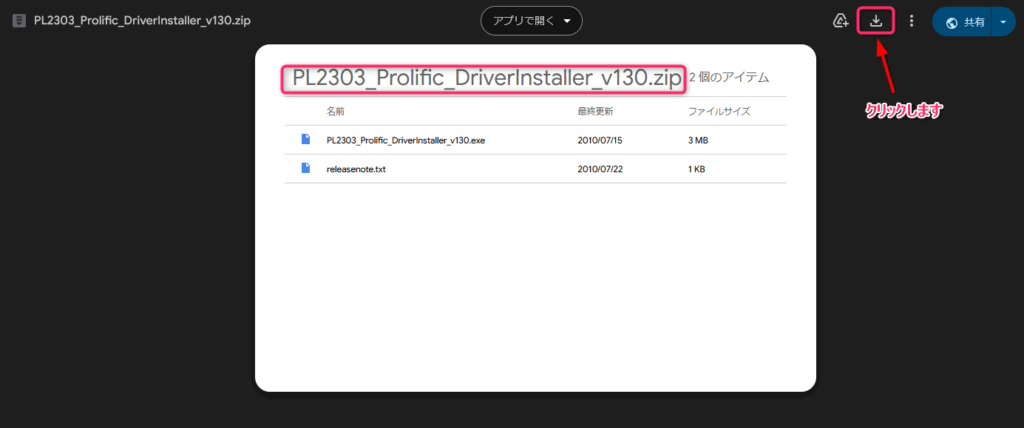
Task: Click the 名前 column header
Action: [x=336, y=112]
